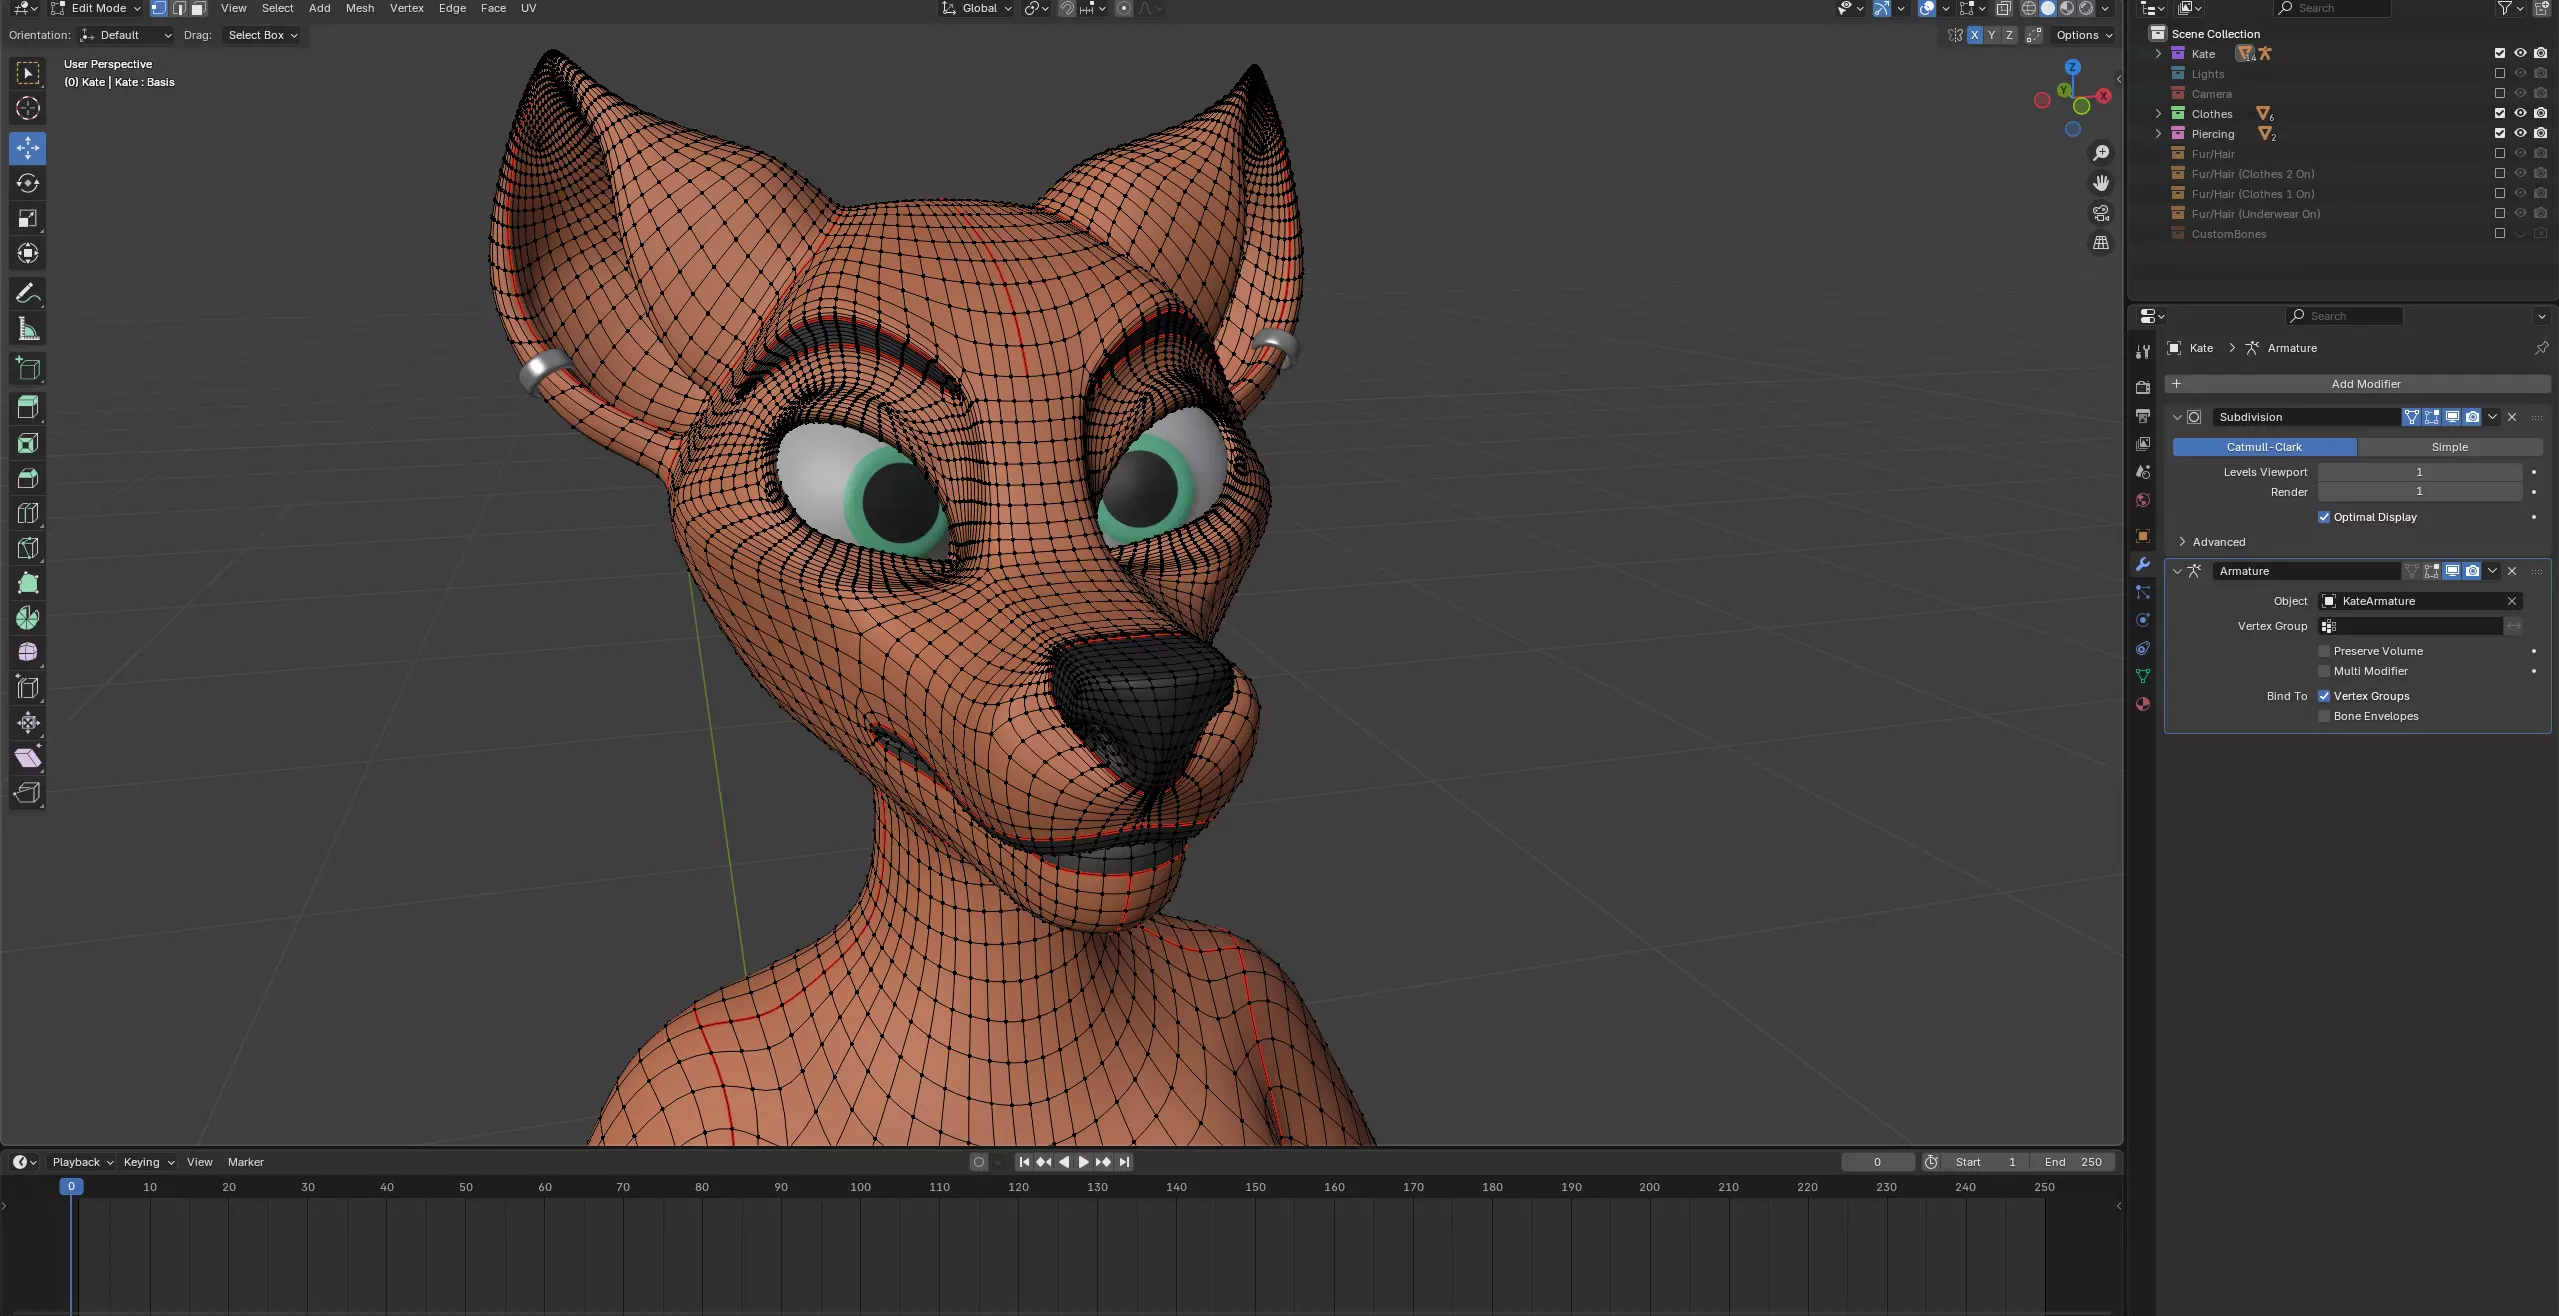Select the Loop Cut tool
Viewport: 2559px width, 1316px height.
click(28, 513)
